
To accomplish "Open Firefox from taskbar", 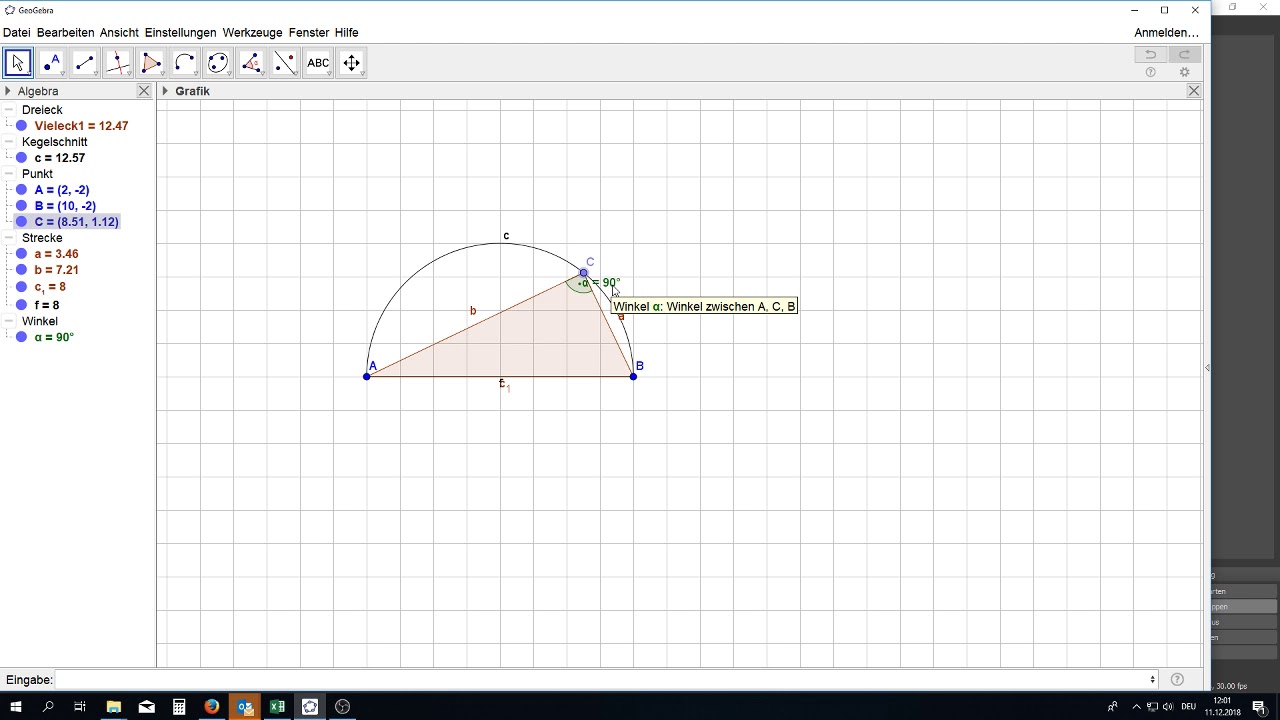I will (x=211, y=707).
